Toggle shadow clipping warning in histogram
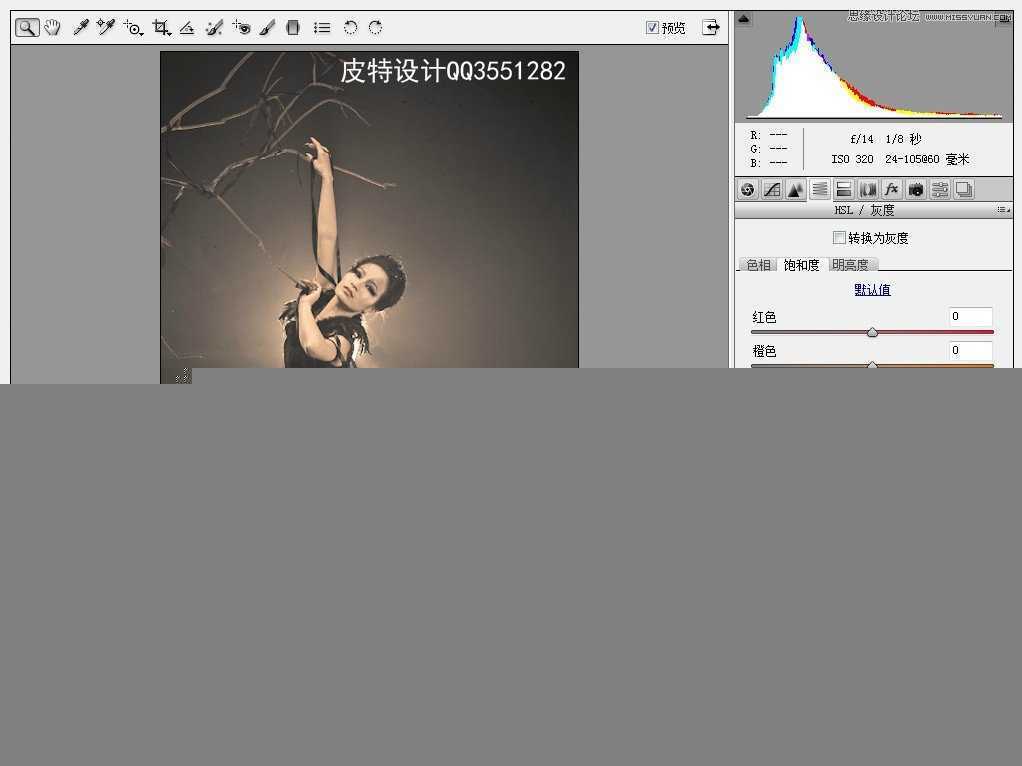1022x766 pixels. click(744, 19)
